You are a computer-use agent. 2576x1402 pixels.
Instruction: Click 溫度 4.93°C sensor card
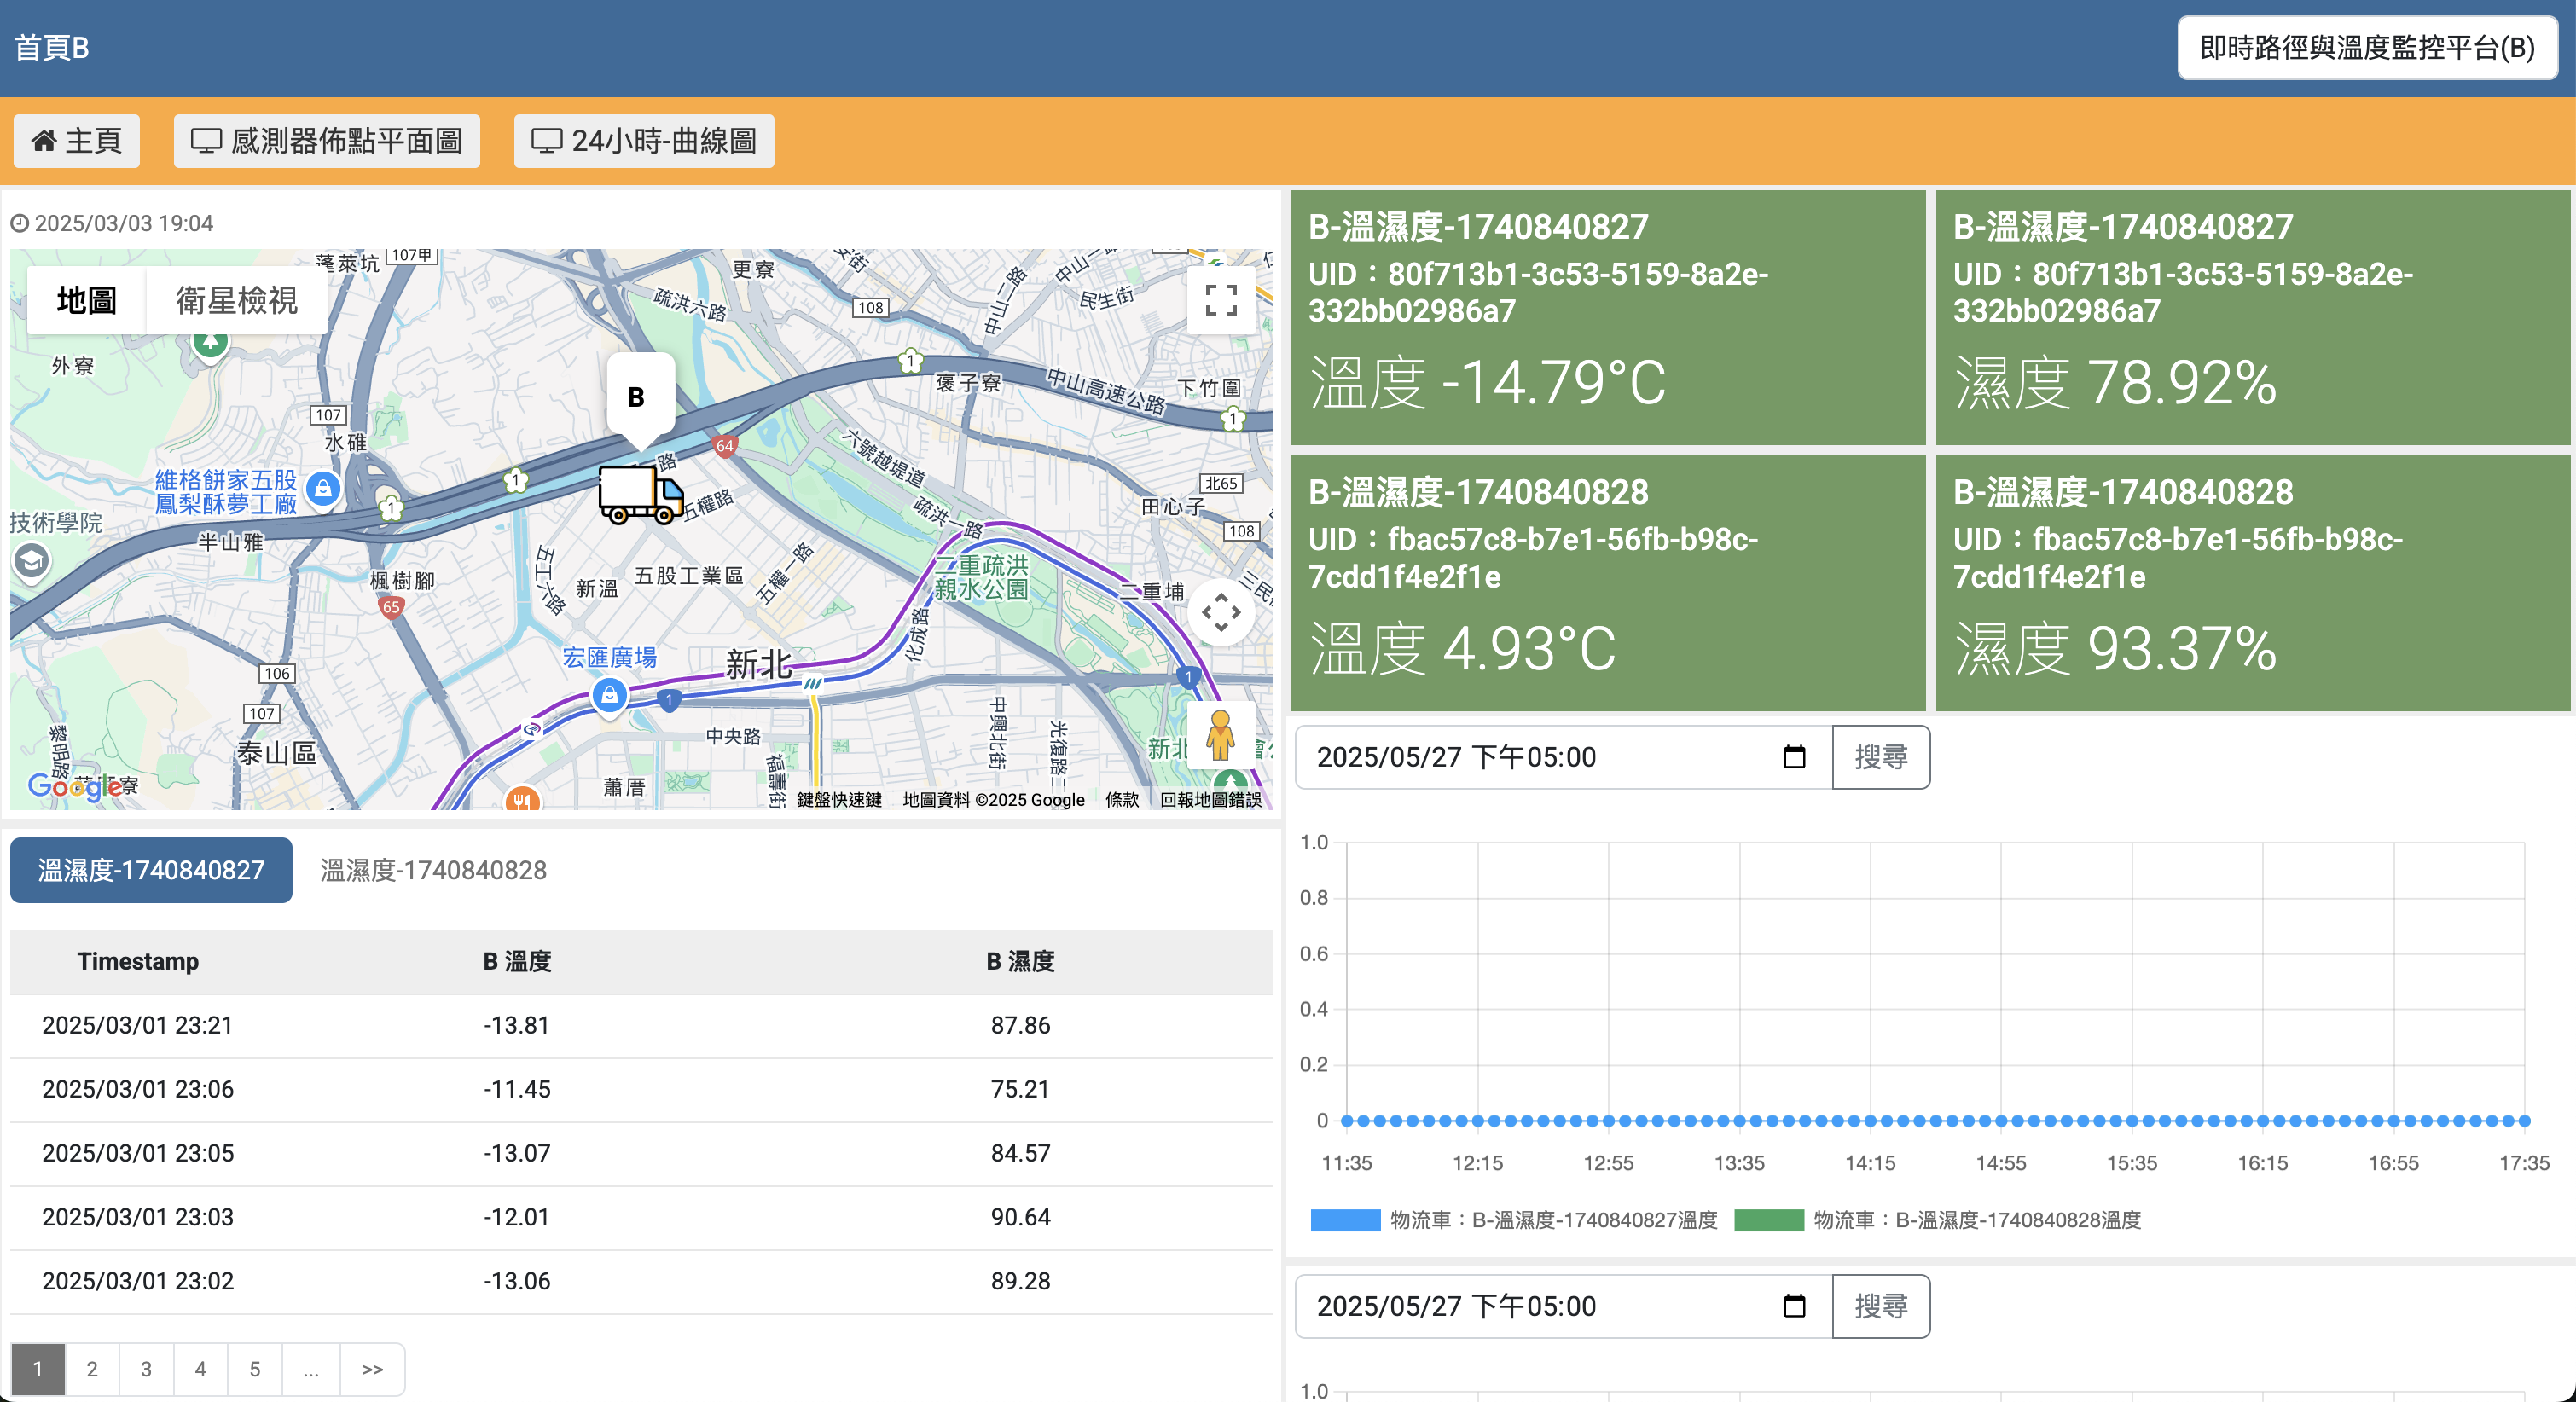(1608, 584)
